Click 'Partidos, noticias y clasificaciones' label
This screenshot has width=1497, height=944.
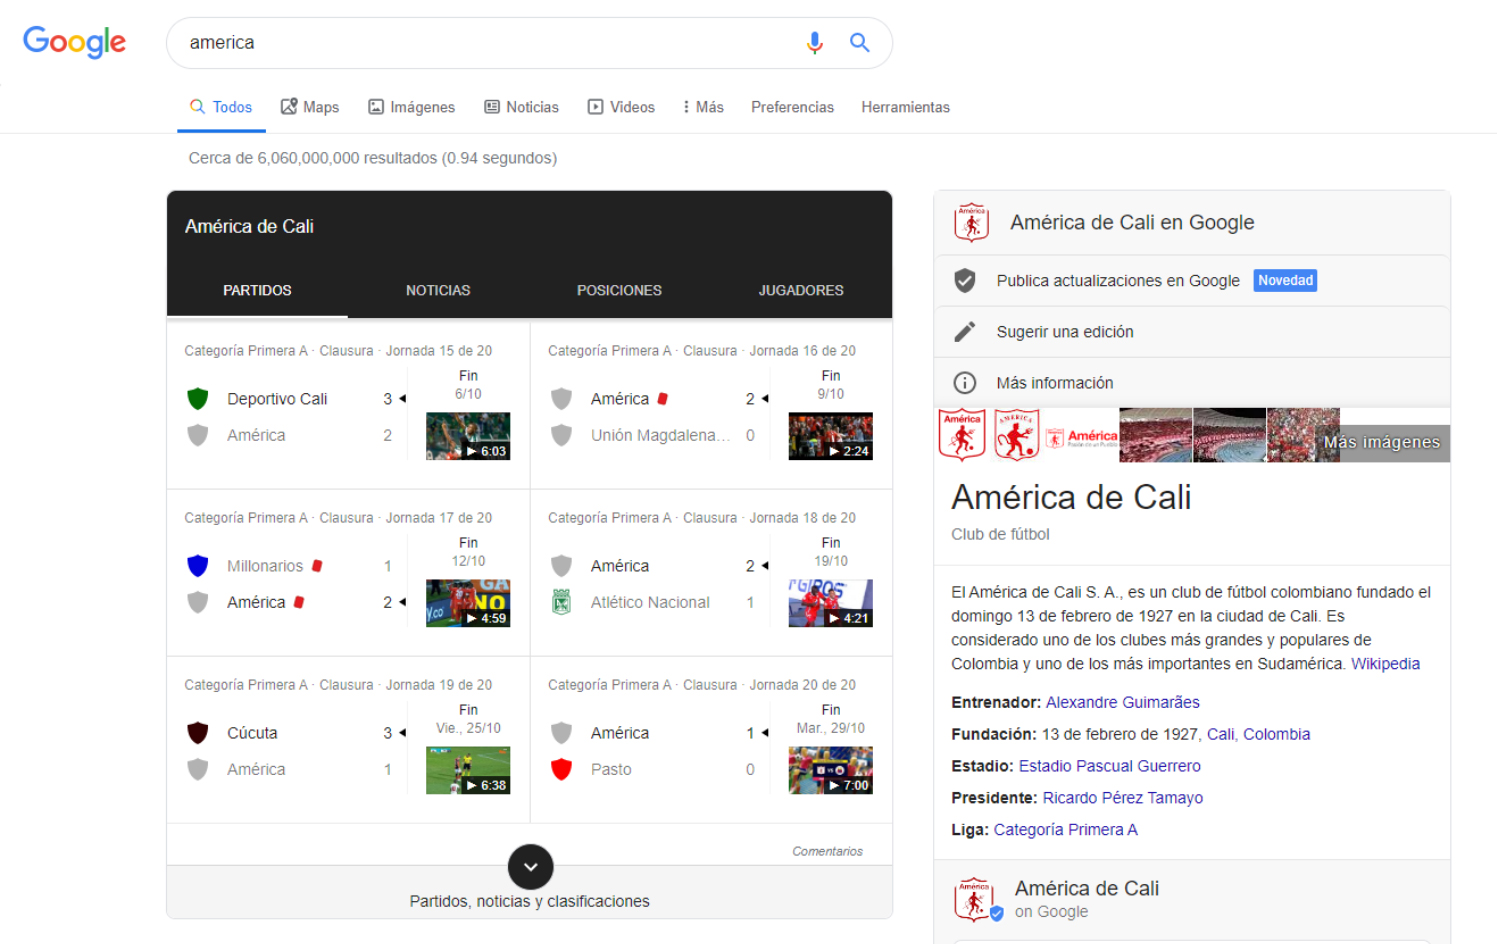[x=529, y=901]
